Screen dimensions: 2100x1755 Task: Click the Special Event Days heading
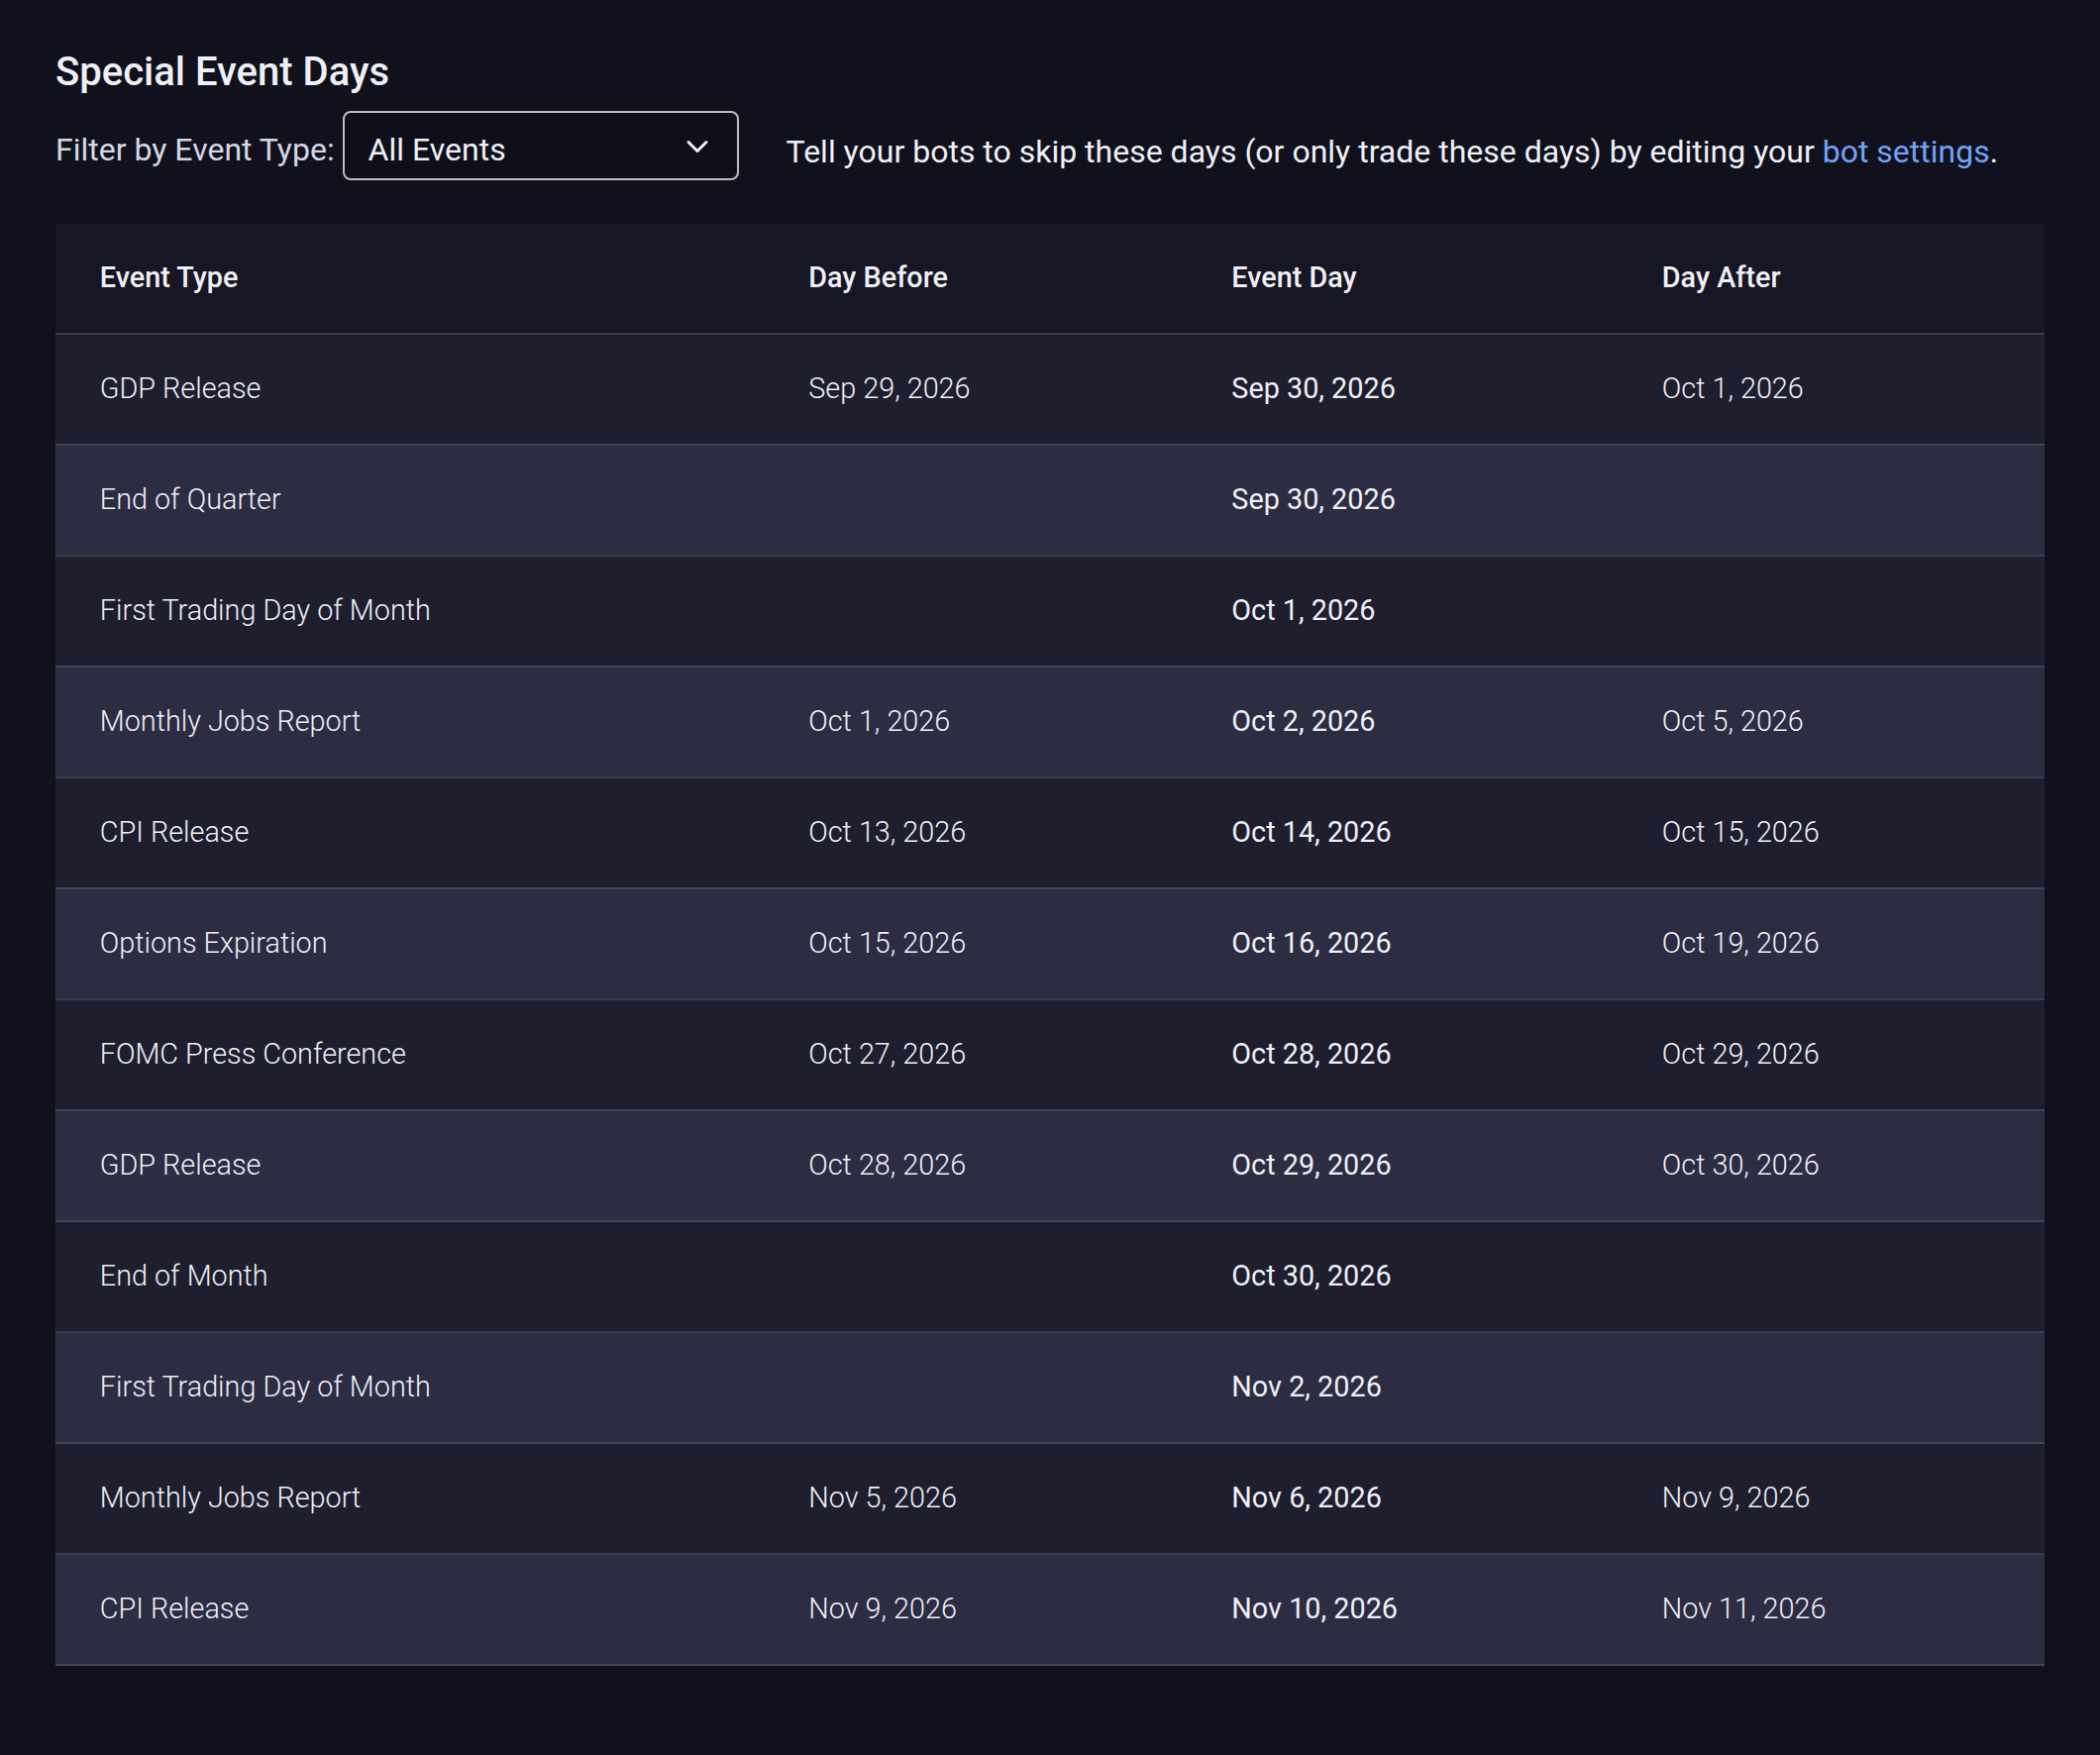click(x=222, y=72)
